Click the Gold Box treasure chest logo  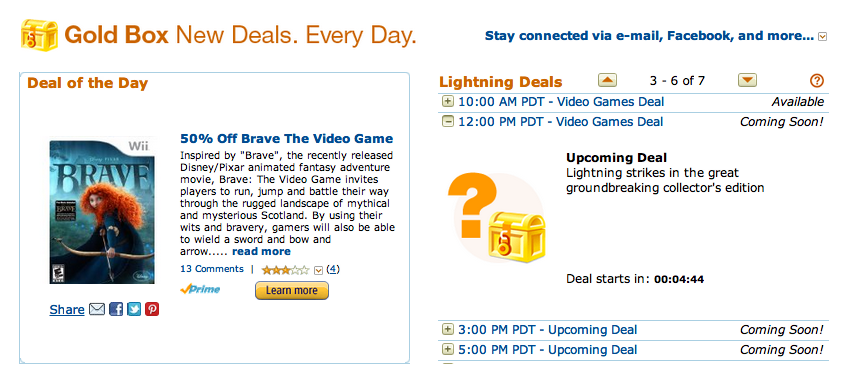(x=39, y=35)
